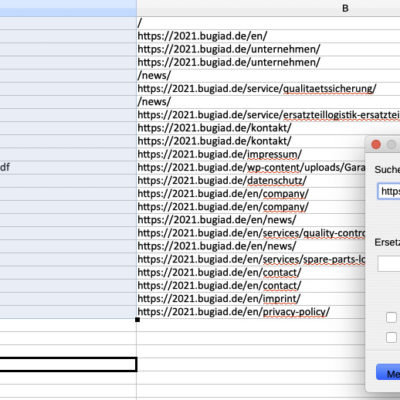Screen dimensions: 400x400
Task: Select the service/qualitaetssicherung/ URL cell
Action: tap(268, 89)
